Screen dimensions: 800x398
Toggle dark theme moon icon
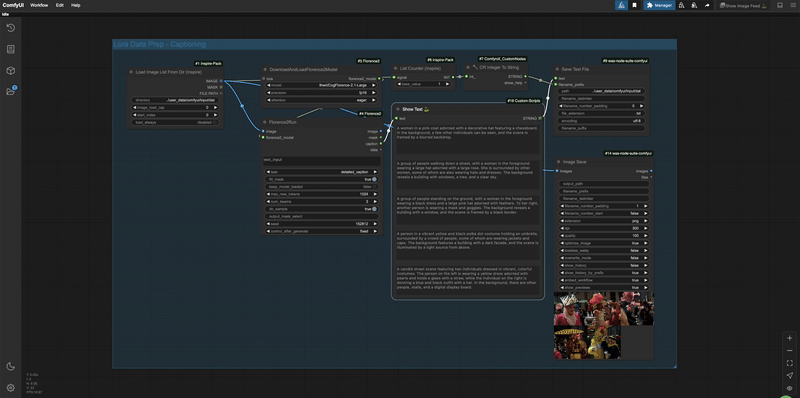(x=11, y=366)
